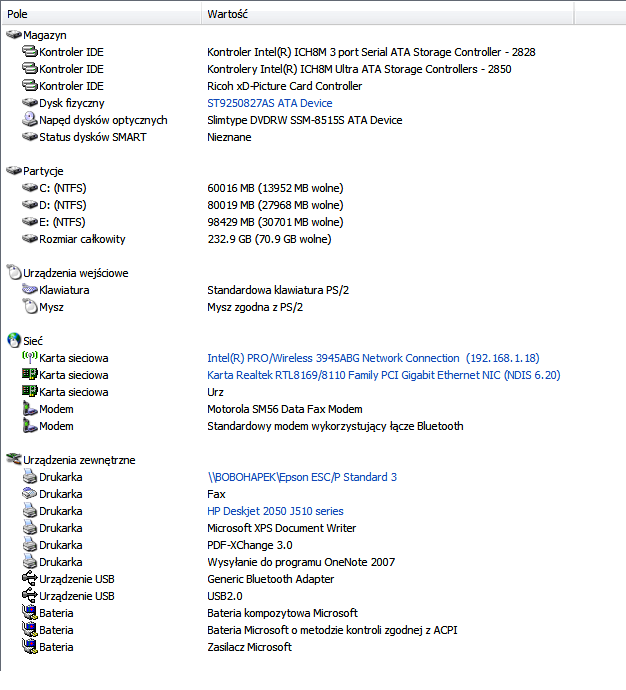Click the PDF-XChange 3.0 printer value
Screen dimensions: 626x690
[x=249, y=545]
